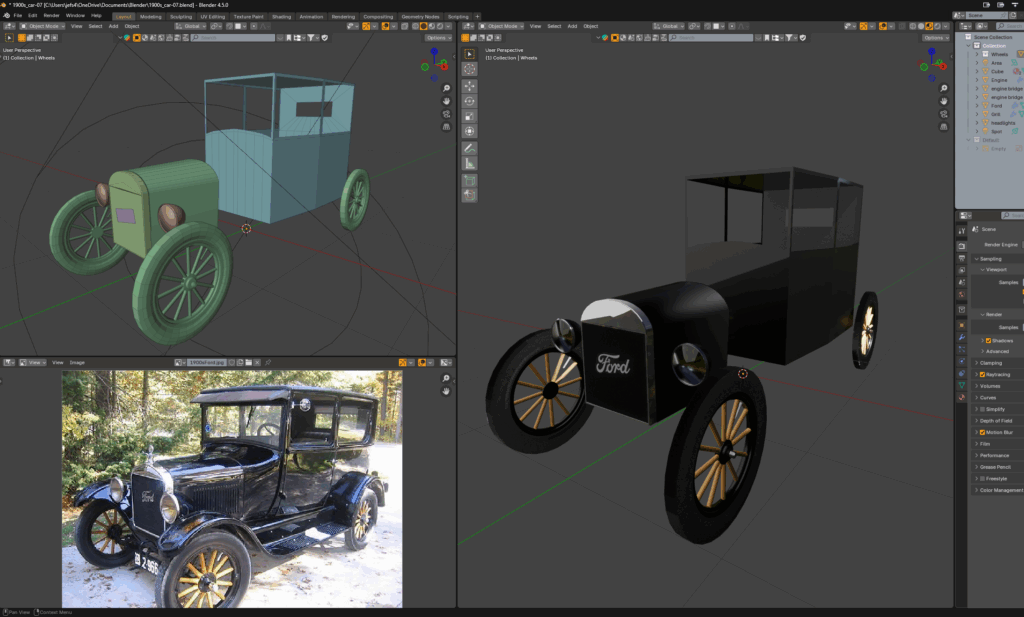Switch to the Shading workspace tab
Image resolution: width=1024 pixels, height=617 pixels.
click(281, 17)
